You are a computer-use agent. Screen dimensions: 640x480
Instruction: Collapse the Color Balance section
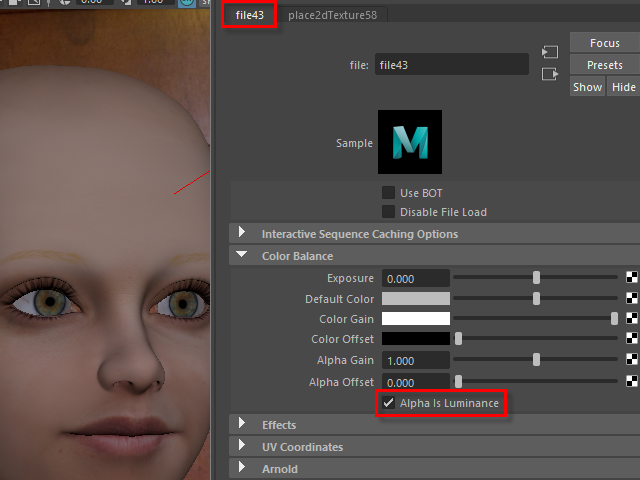coord(242,256)
